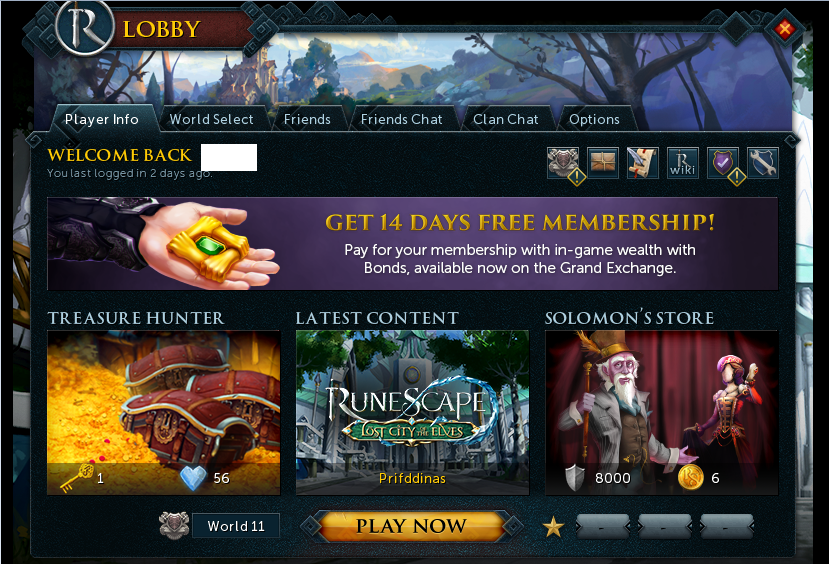Click the purple security shield checkmark icon

click(723, 162)
